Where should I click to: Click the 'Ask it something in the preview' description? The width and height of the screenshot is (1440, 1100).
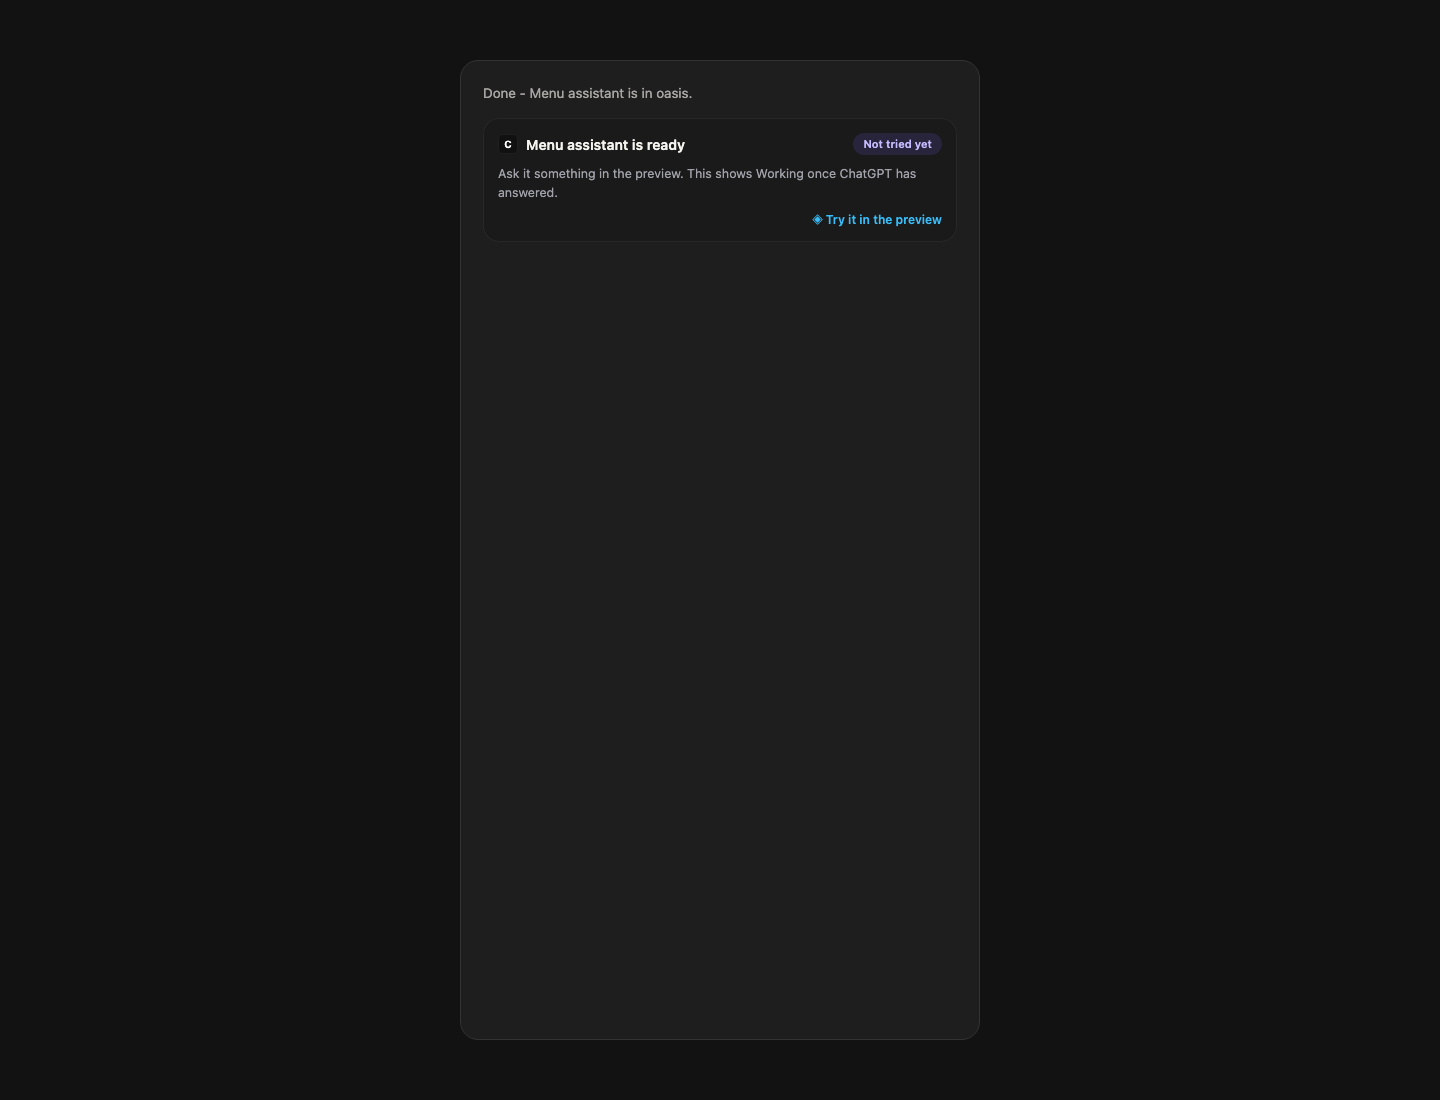pos(707,183)
